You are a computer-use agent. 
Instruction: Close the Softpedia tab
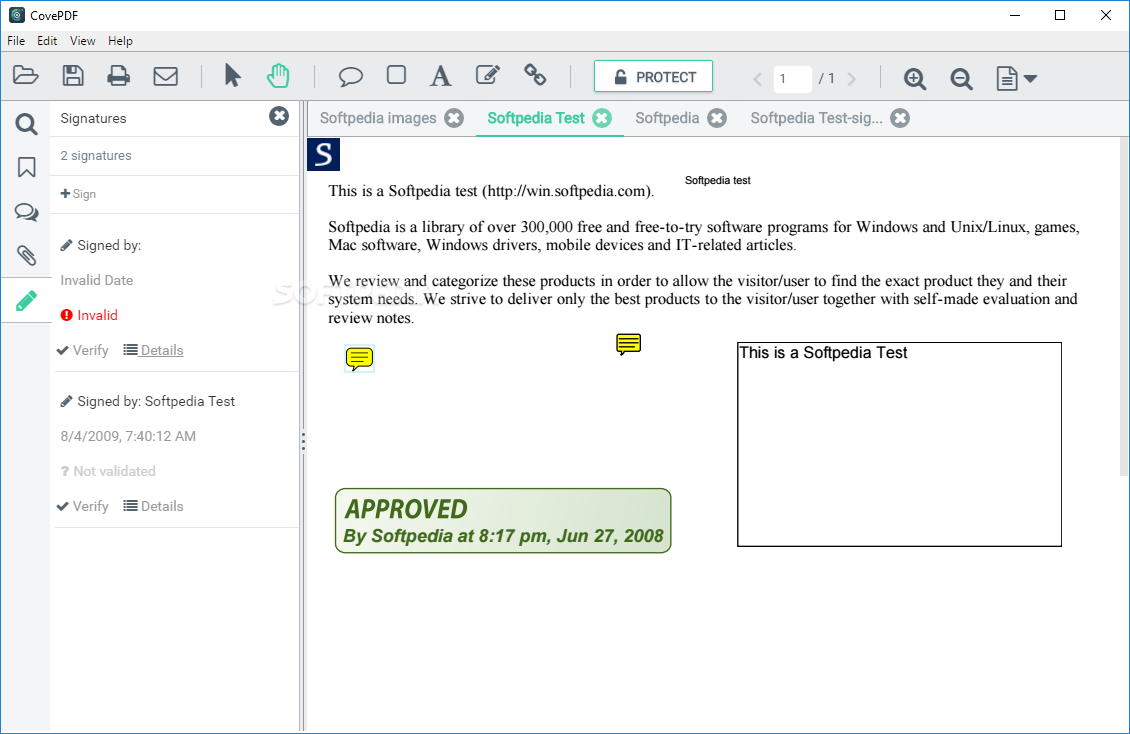[717, 118]
